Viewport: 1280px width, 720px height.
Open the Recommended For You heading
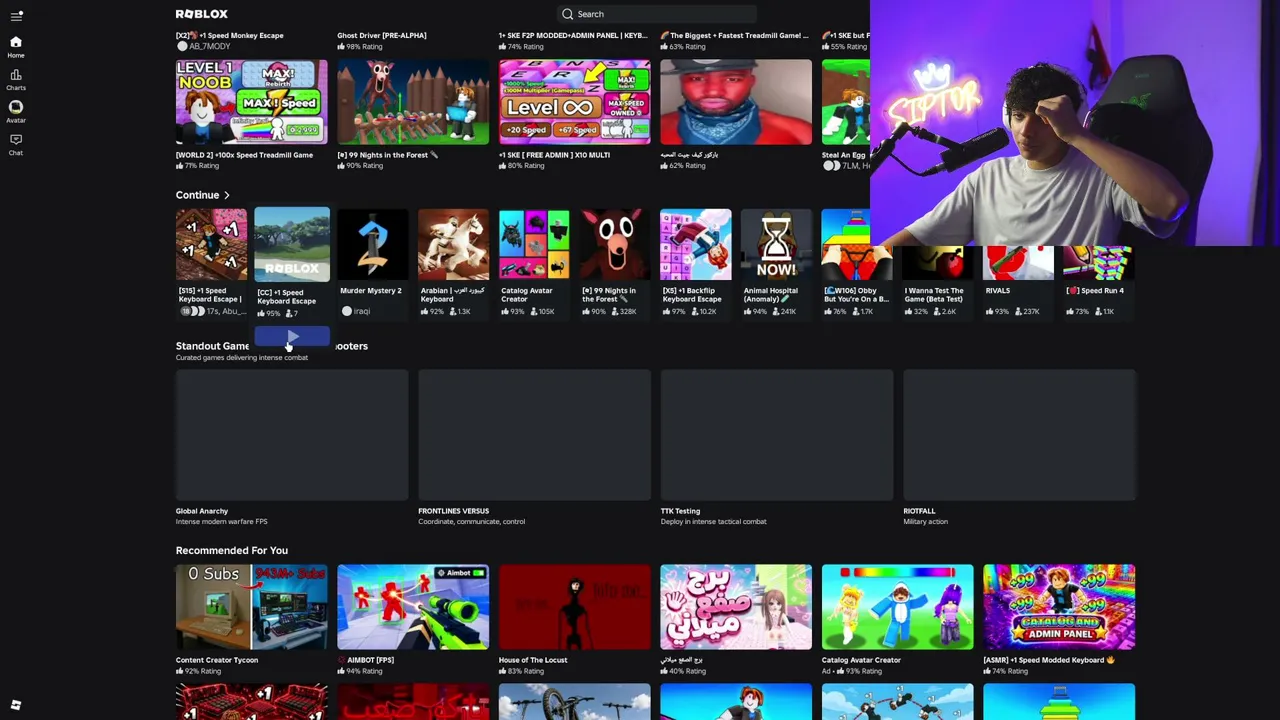[x=232, y=550]
